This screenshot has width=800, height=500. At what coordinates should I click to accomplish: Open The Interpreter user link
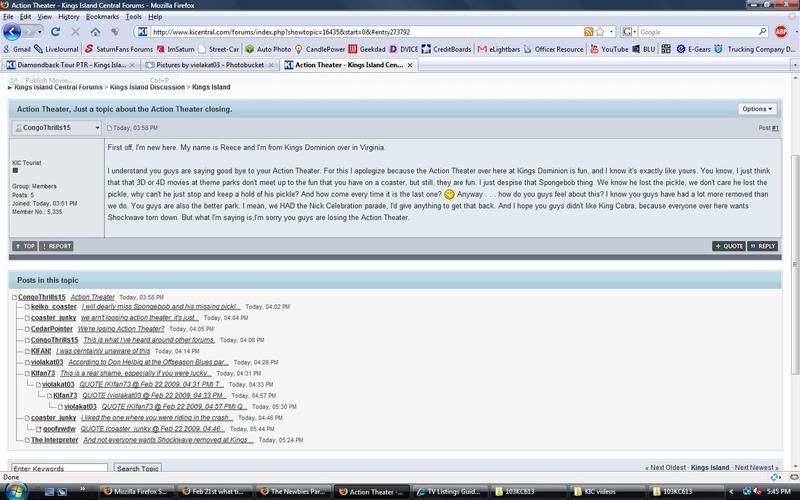[55, 440]
